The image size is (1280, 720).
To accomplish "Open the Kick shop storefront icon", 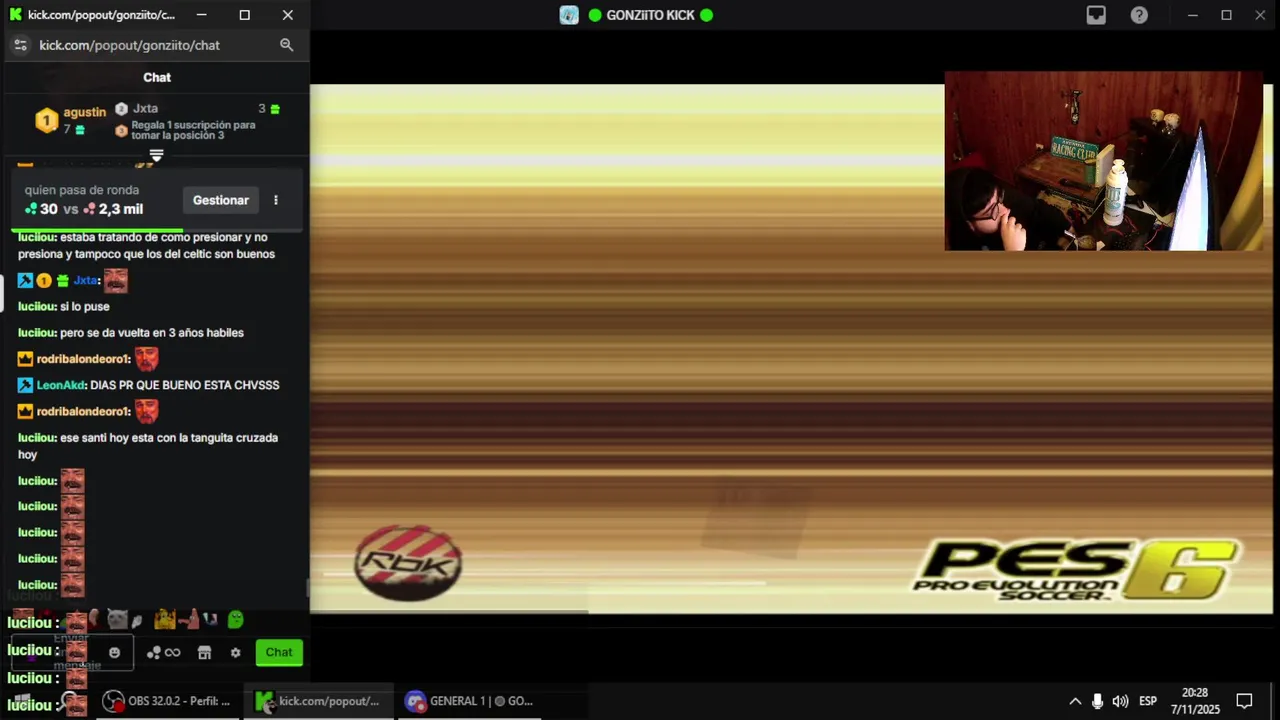I will point(204,653).
